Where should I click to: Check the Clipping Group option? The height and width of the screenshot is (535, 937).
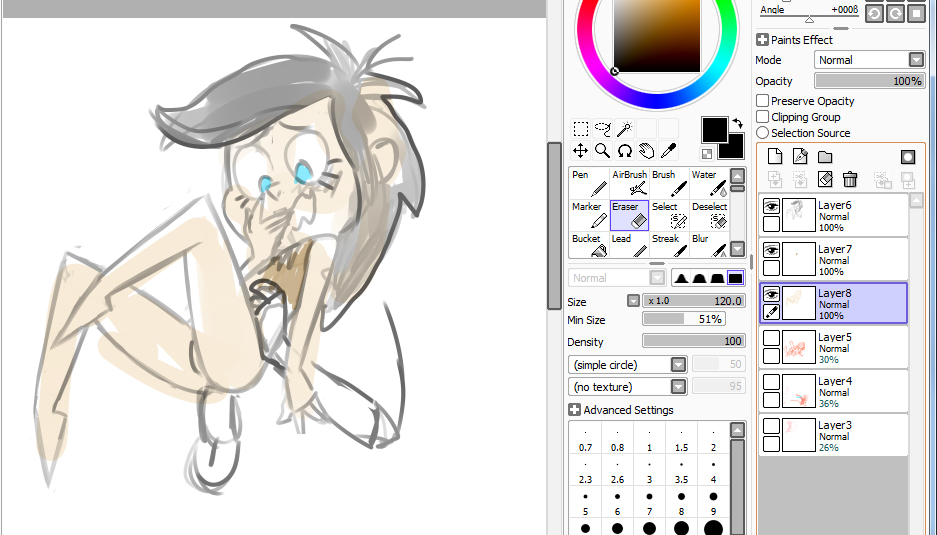pos(763,117)
